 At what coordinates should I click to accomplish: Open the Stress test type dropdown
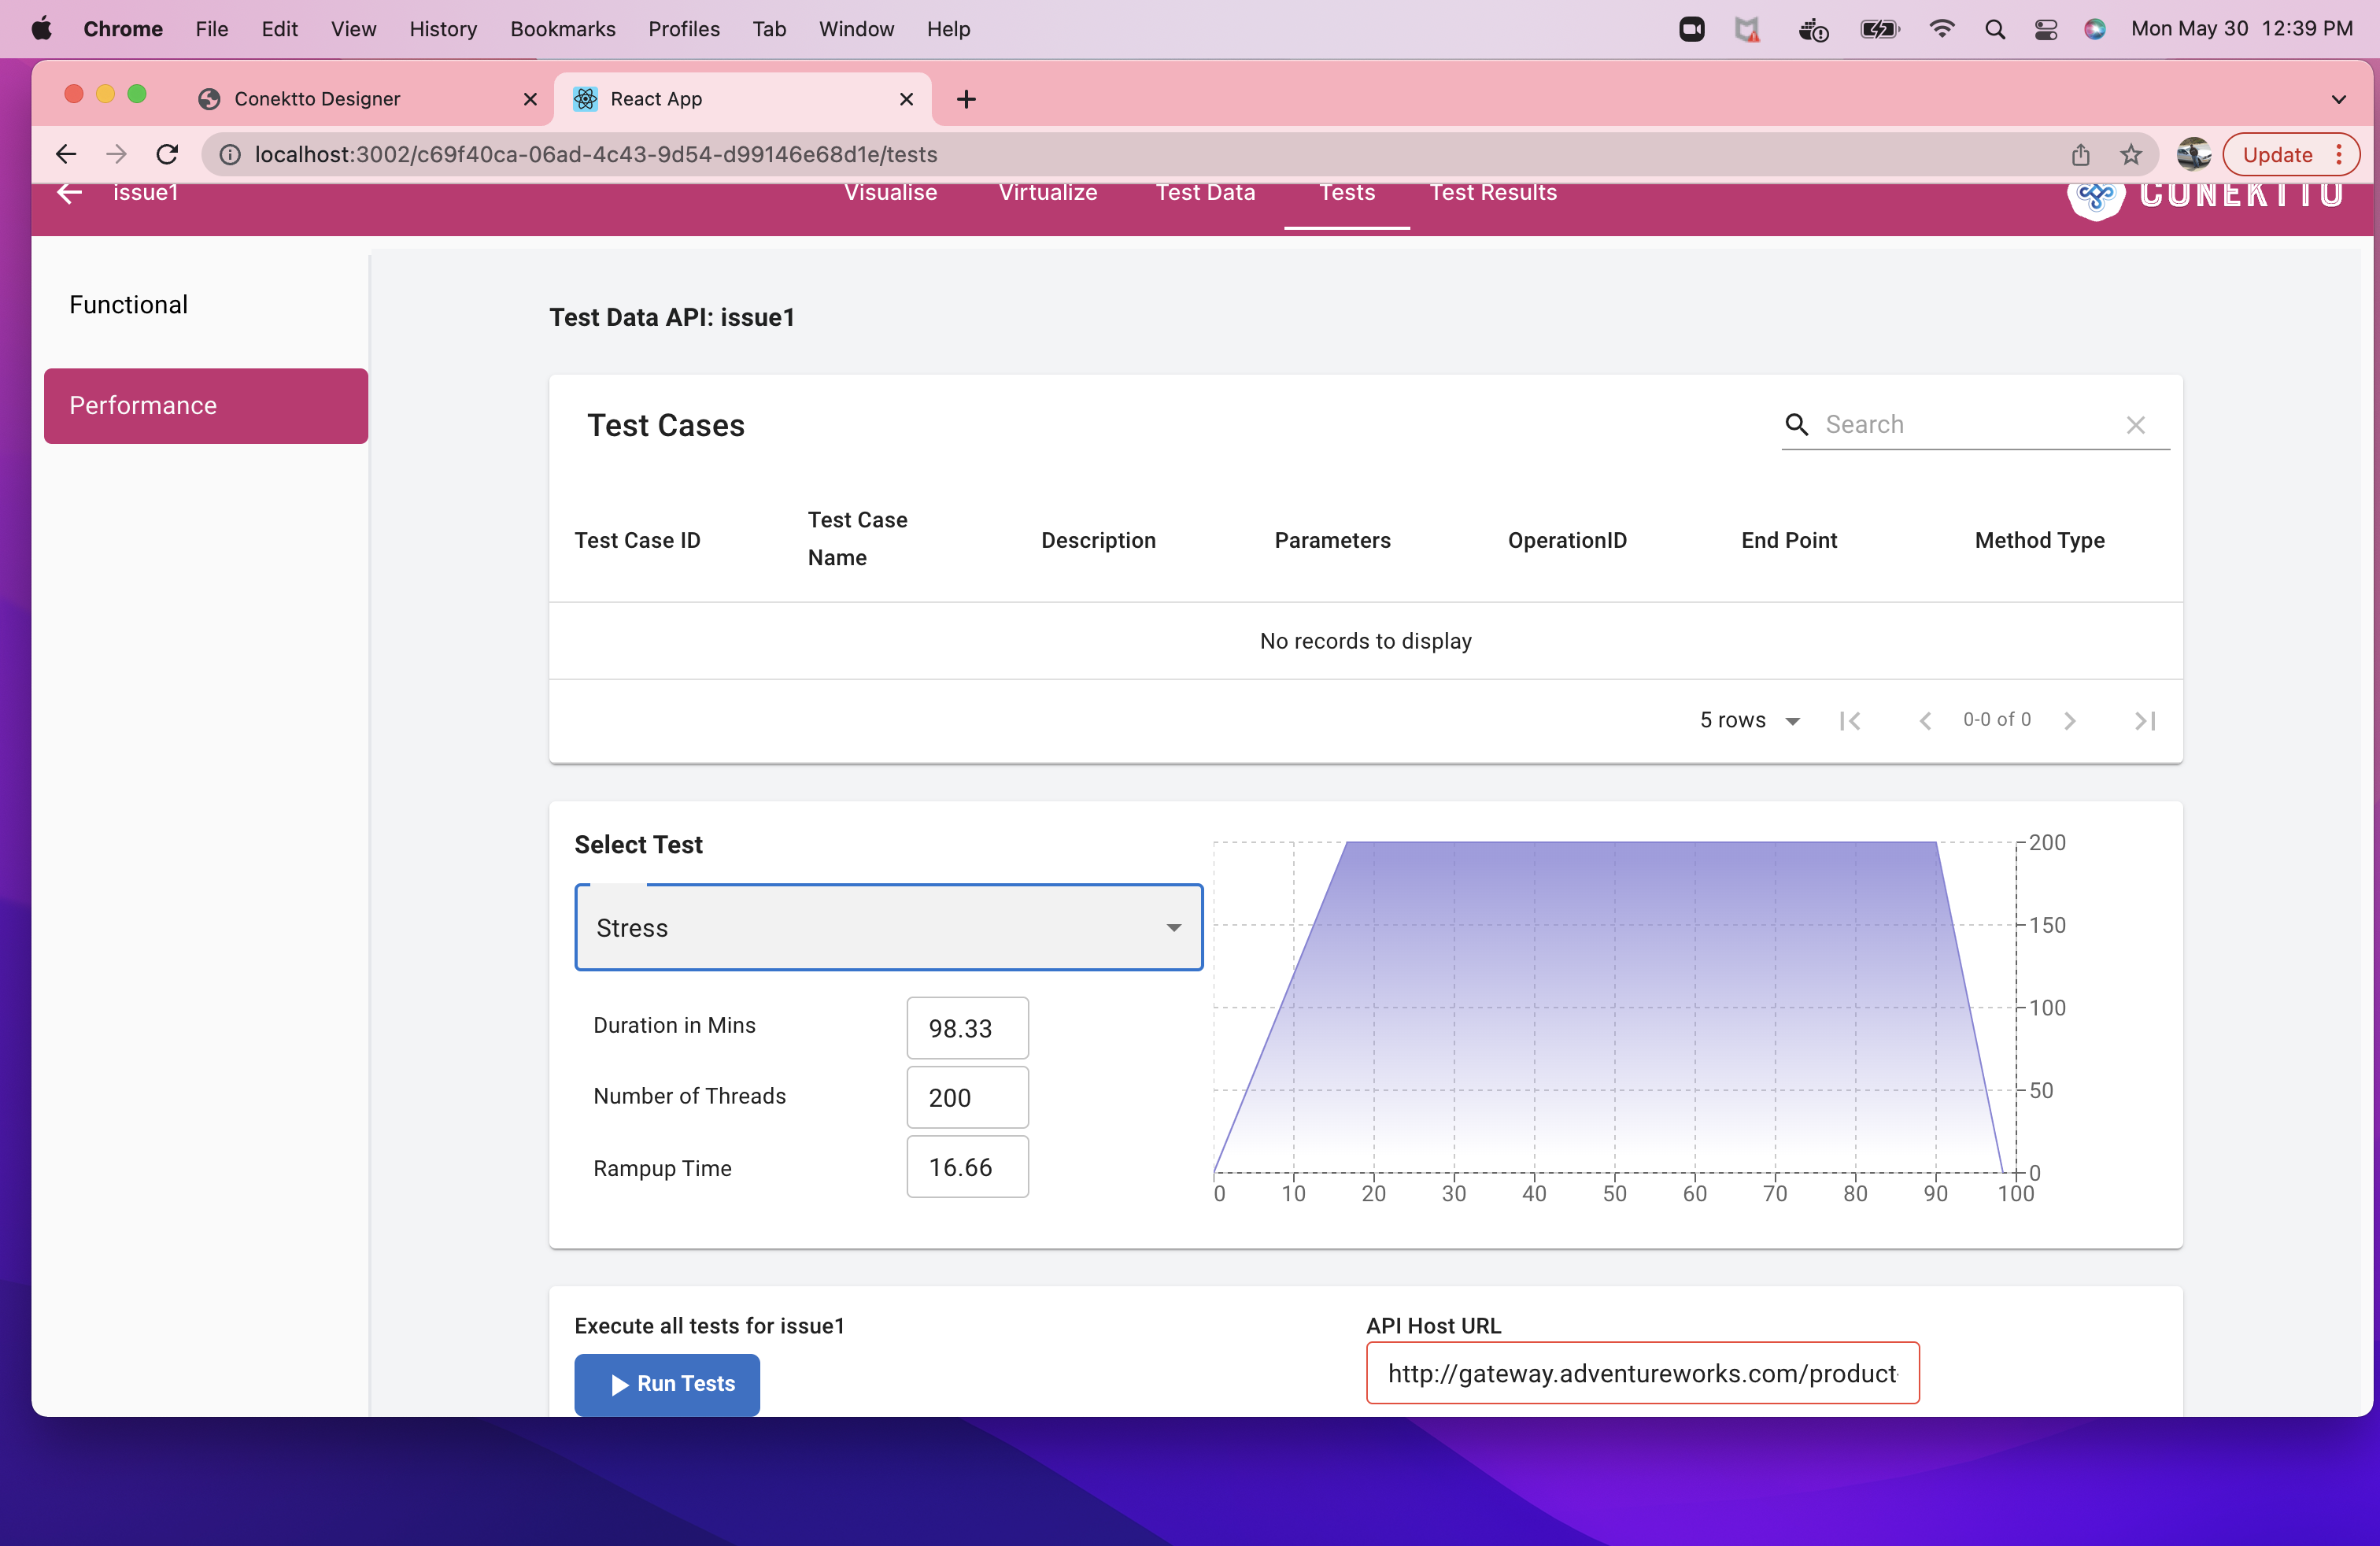888,928
